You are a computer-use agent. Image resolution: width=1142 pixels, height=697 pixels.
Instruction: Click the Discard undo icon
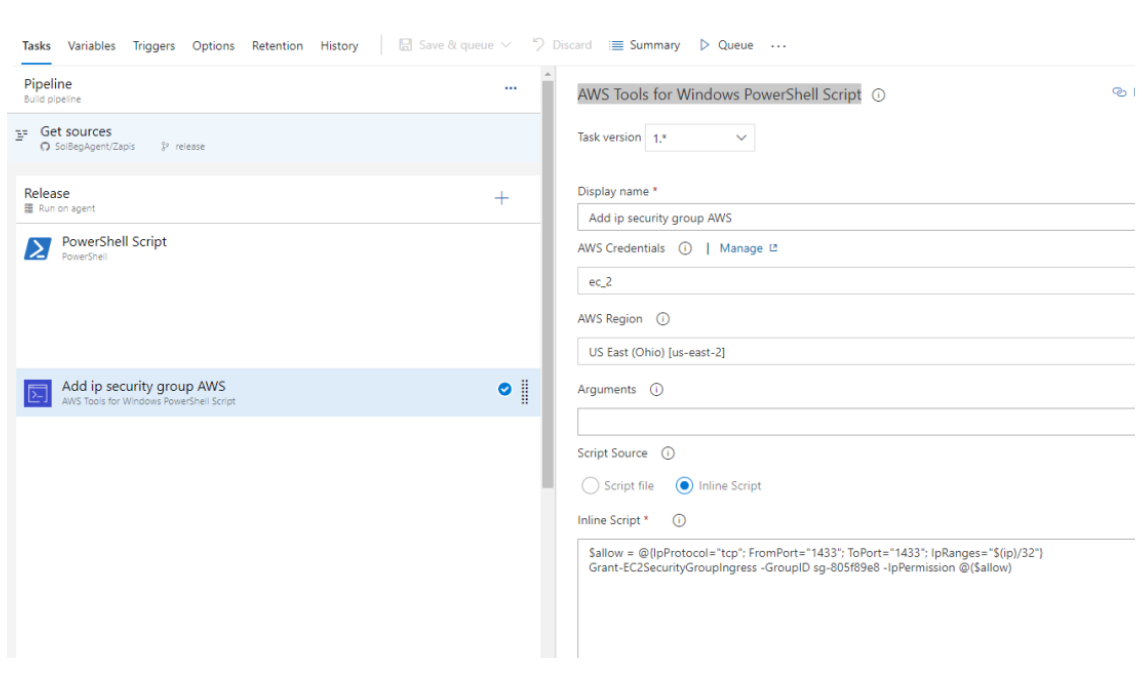[538, 44]
